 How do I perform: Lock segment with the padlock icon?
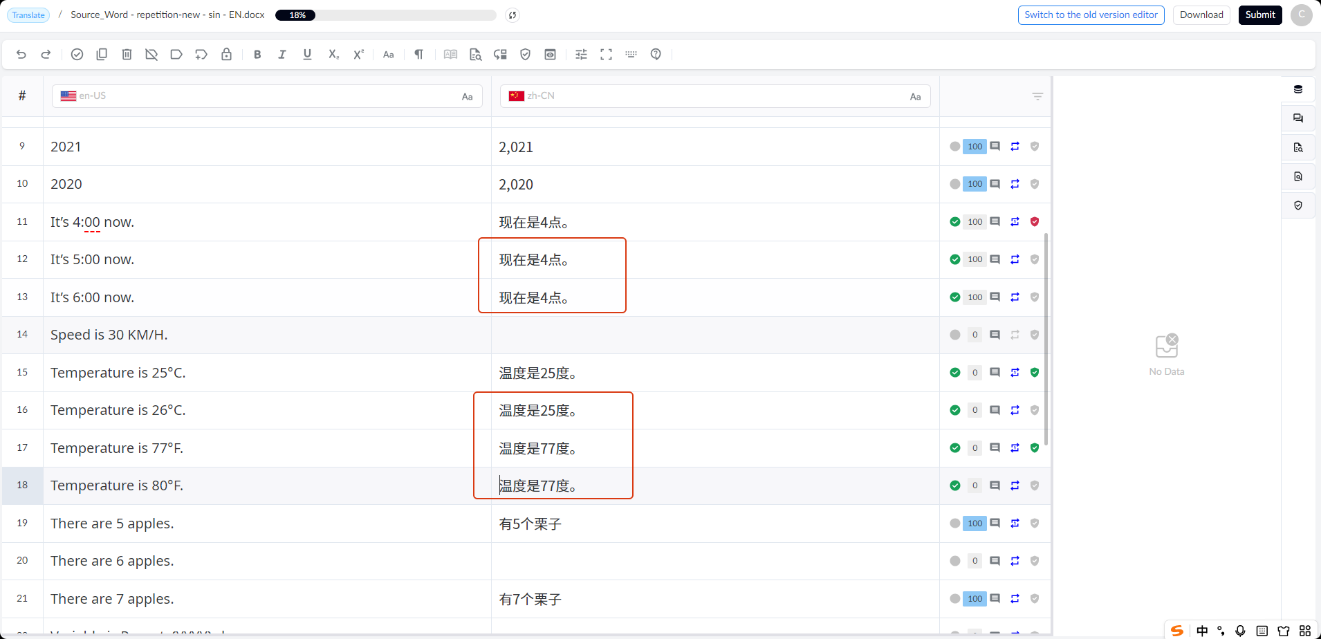point(226,54)
